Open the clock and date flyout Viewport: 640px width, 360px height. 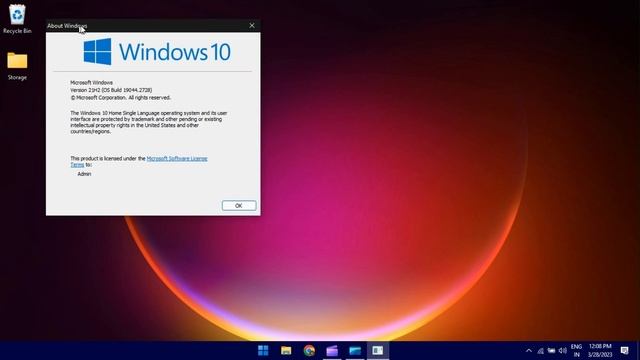[600, 351]
